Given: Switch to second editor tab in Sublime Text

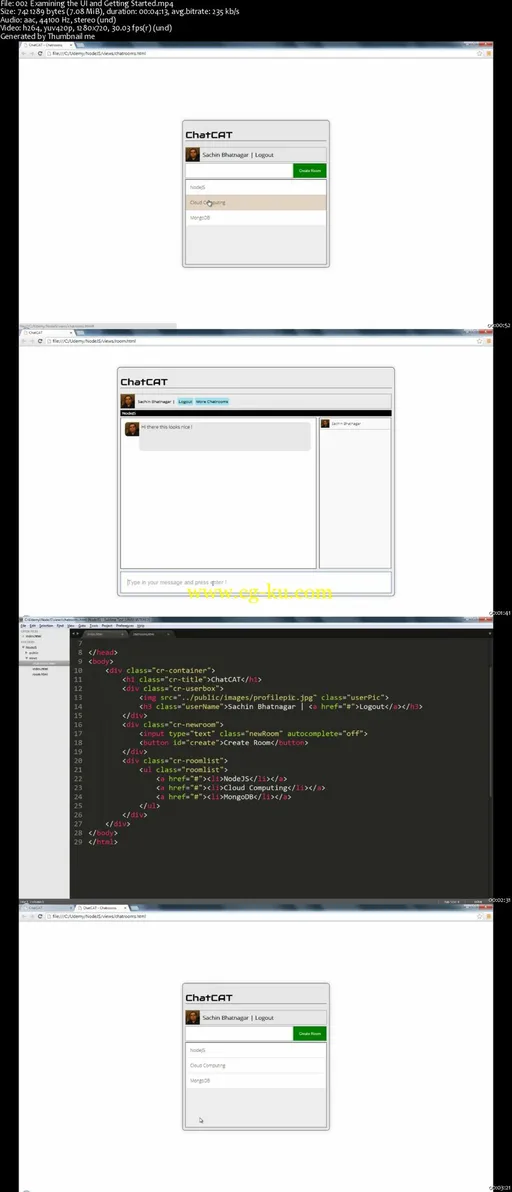Looking at the screenshot, I should point(150,633).
